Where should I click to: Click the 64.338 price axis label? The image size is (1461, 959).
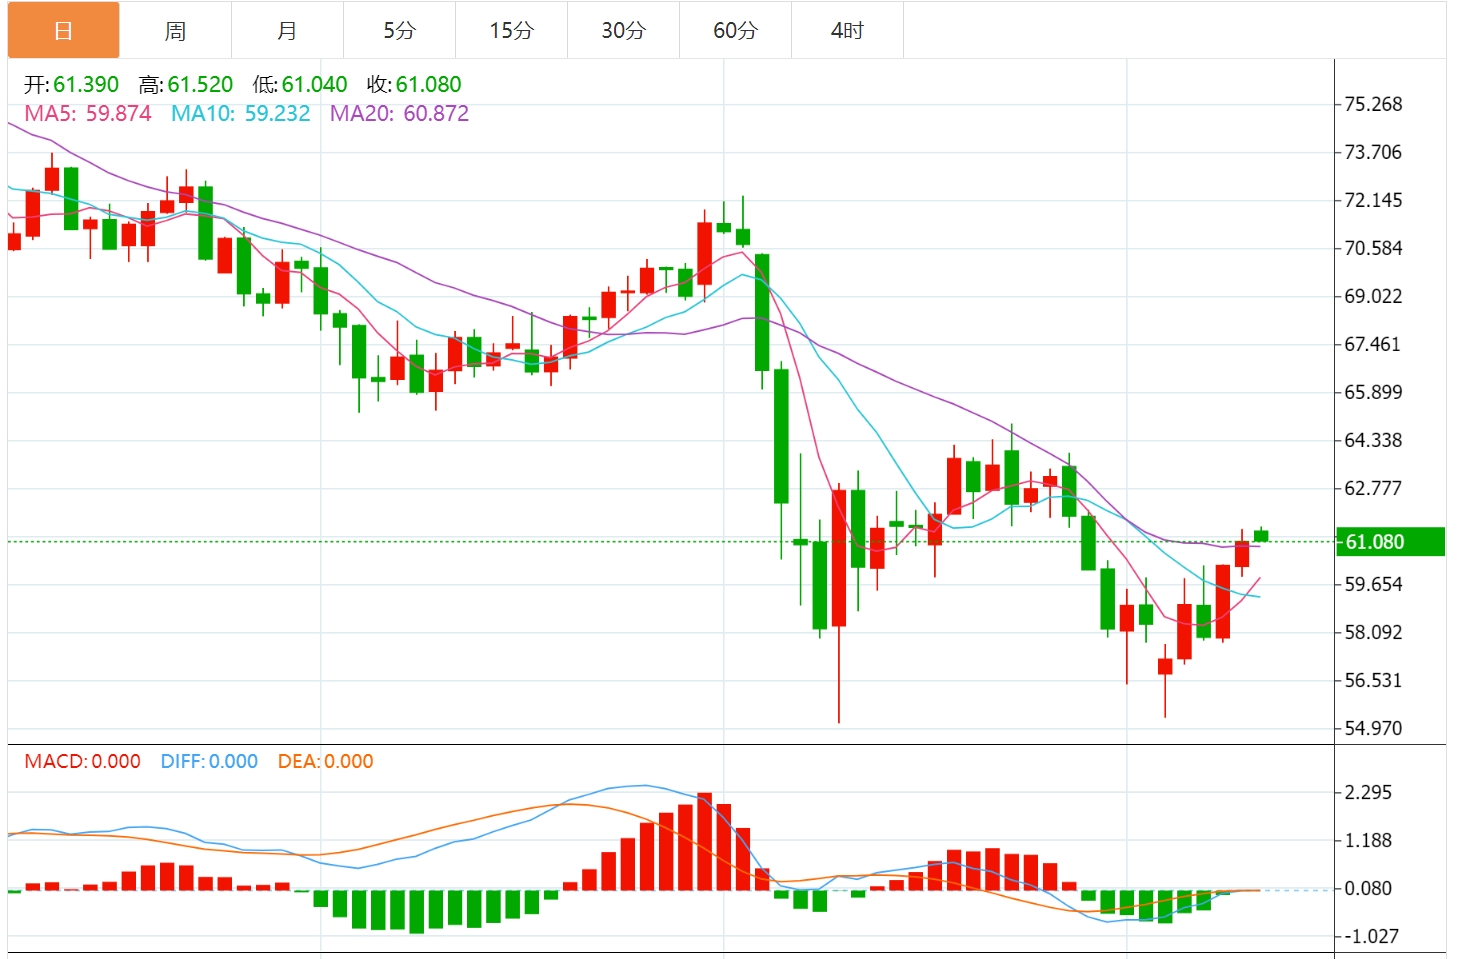(1373, 440)
